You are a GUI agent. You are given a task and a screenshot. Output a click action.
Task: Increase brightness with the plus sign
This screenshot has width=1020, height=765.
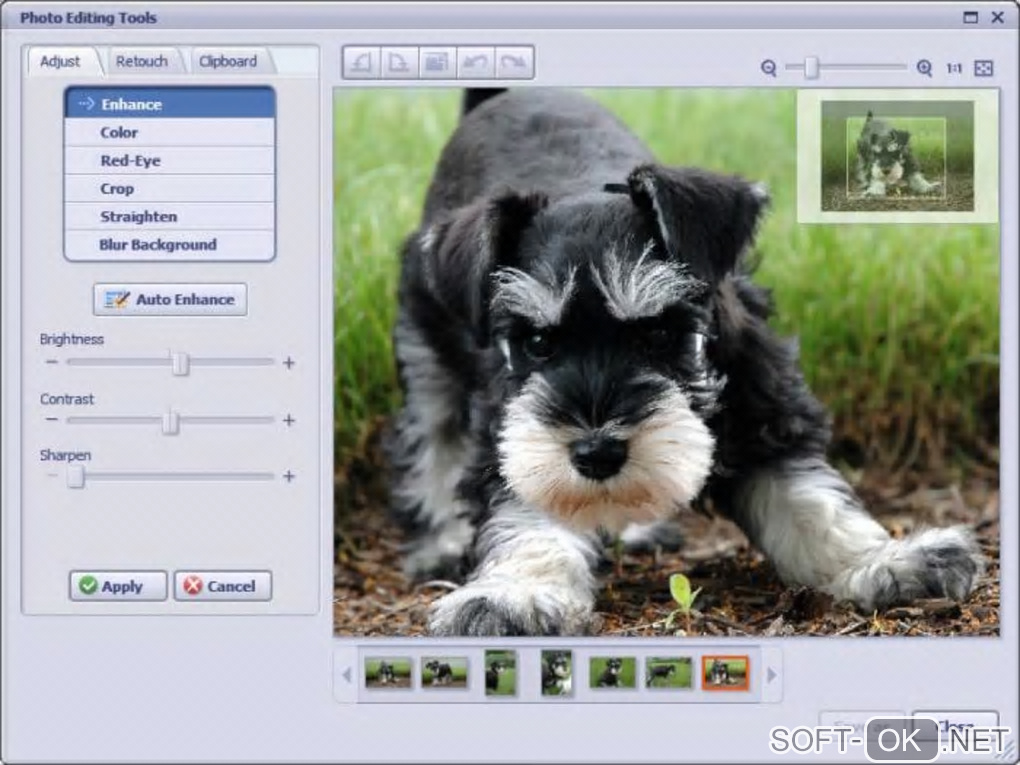point(289,362)
